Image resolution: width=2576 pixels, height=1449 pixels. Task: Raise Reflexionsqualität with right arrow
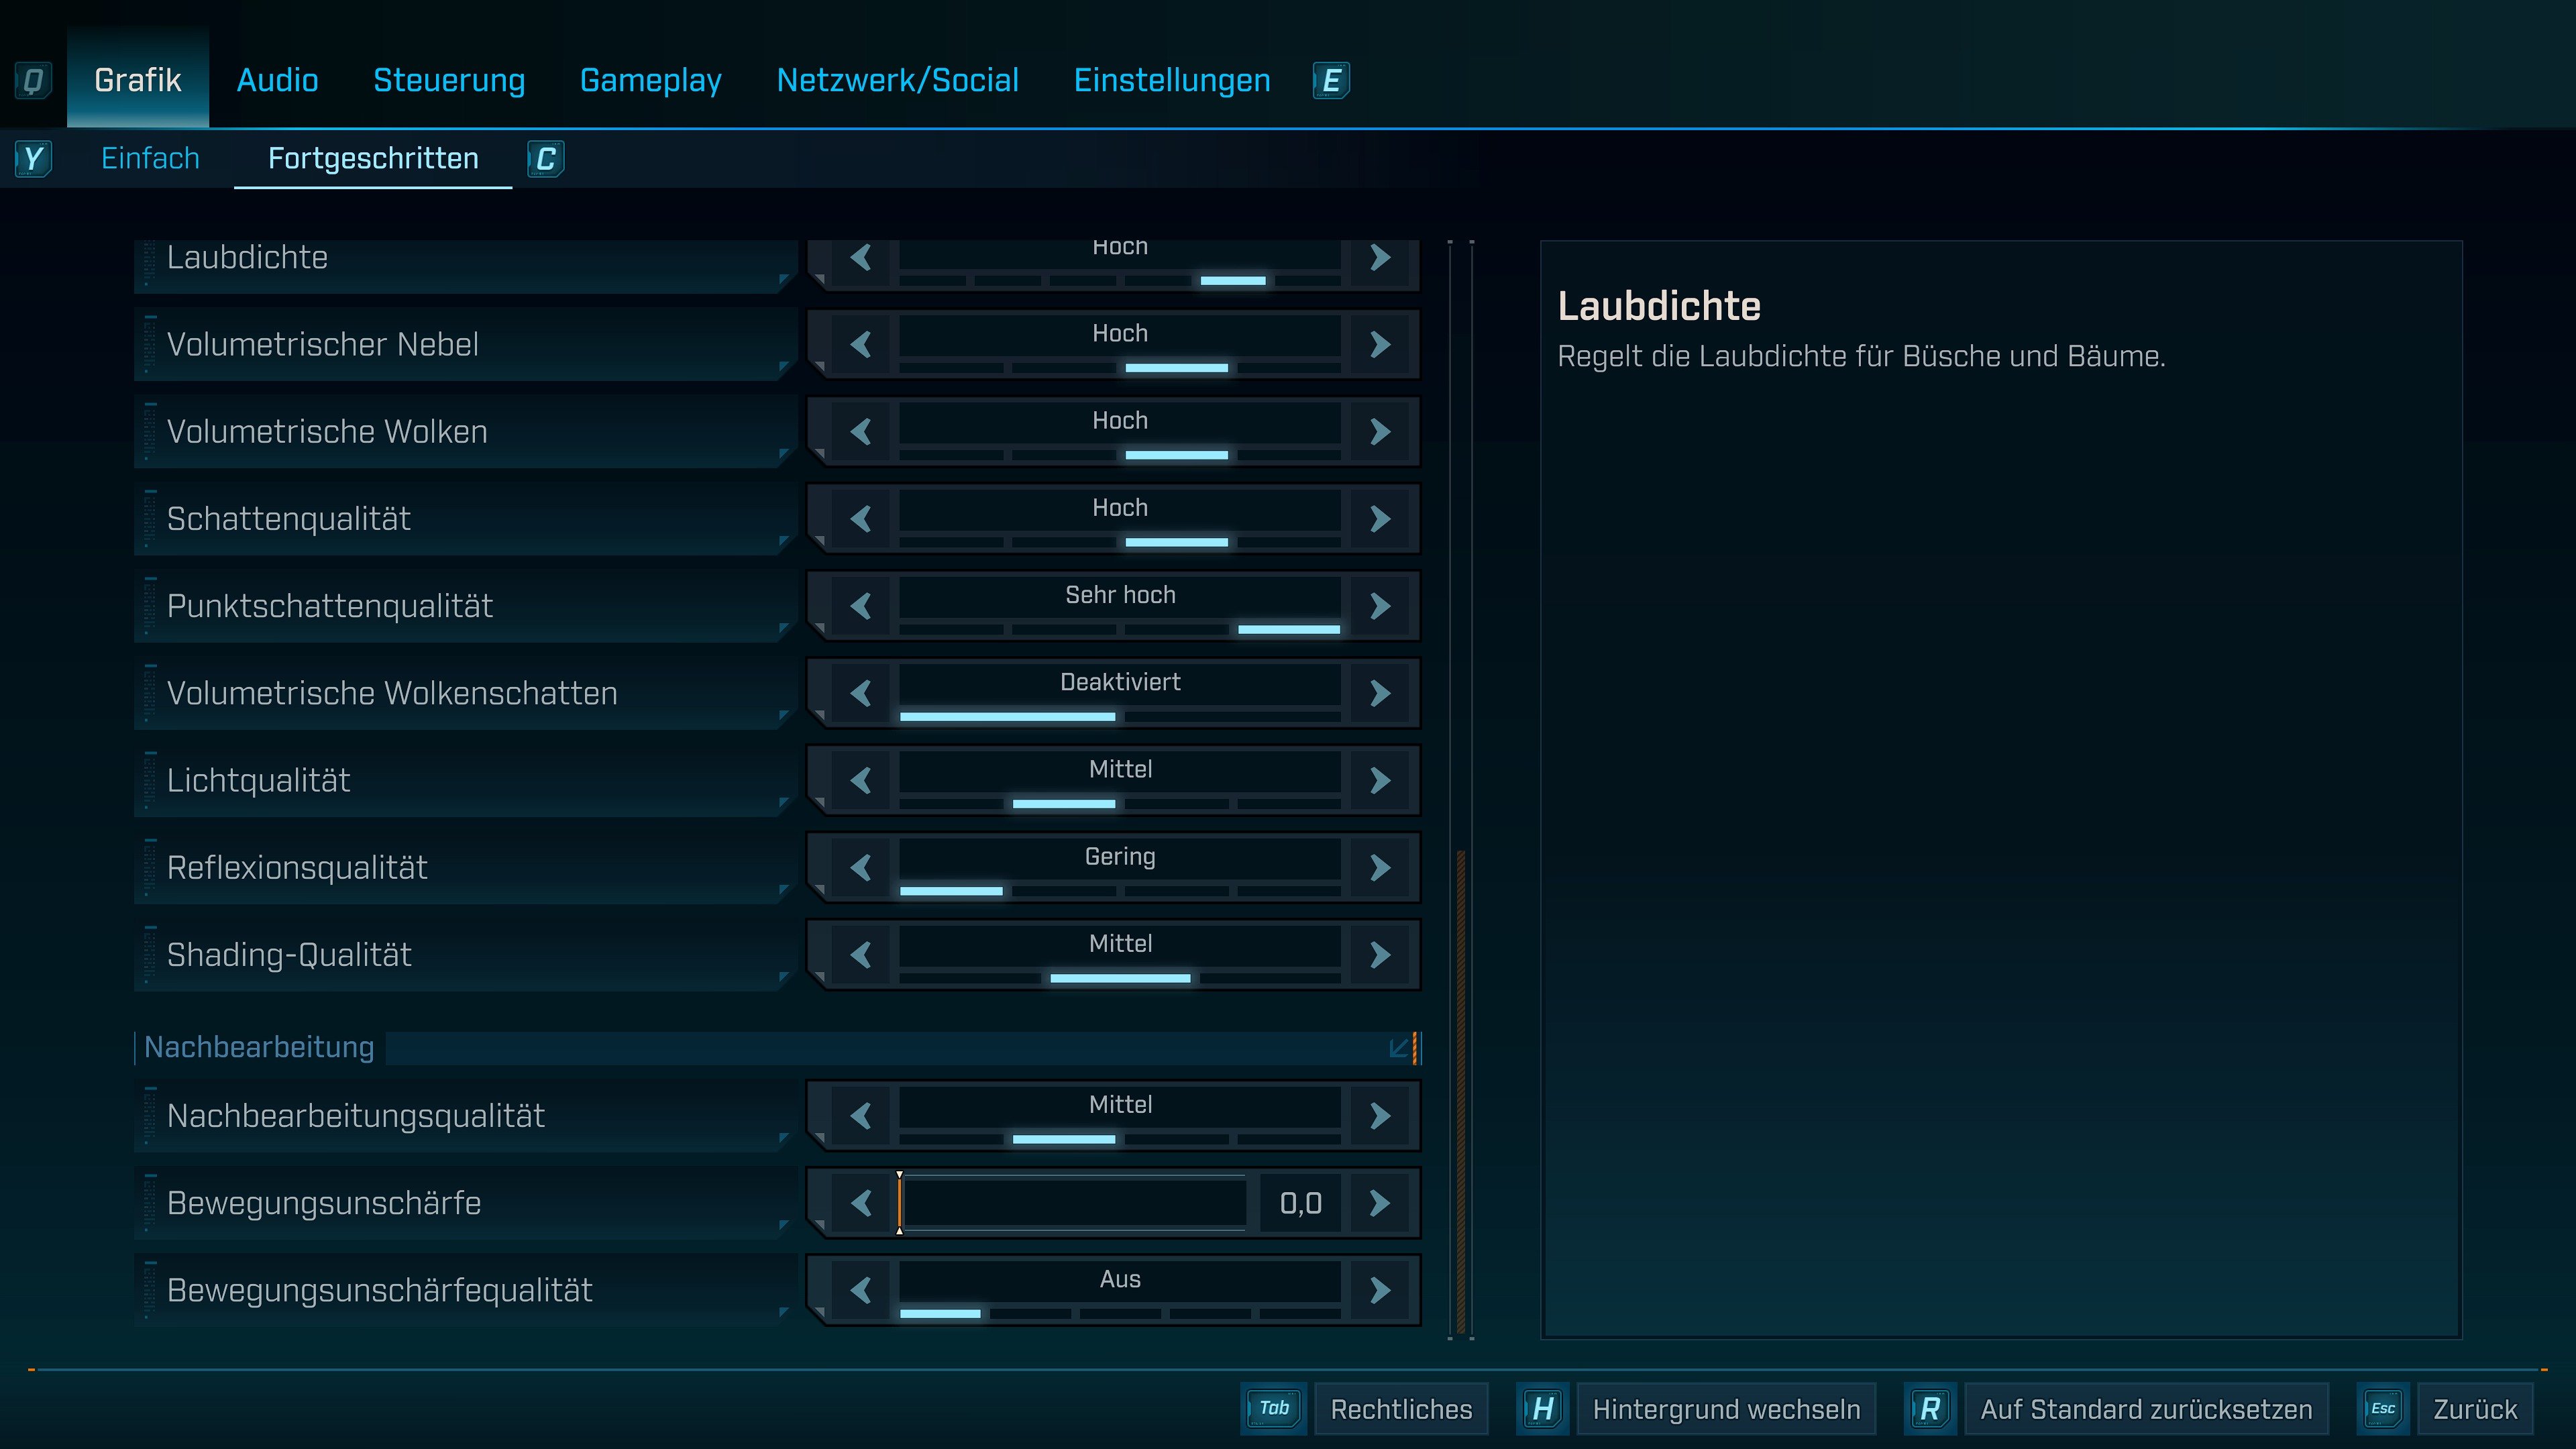click(x=1380, y=867)
